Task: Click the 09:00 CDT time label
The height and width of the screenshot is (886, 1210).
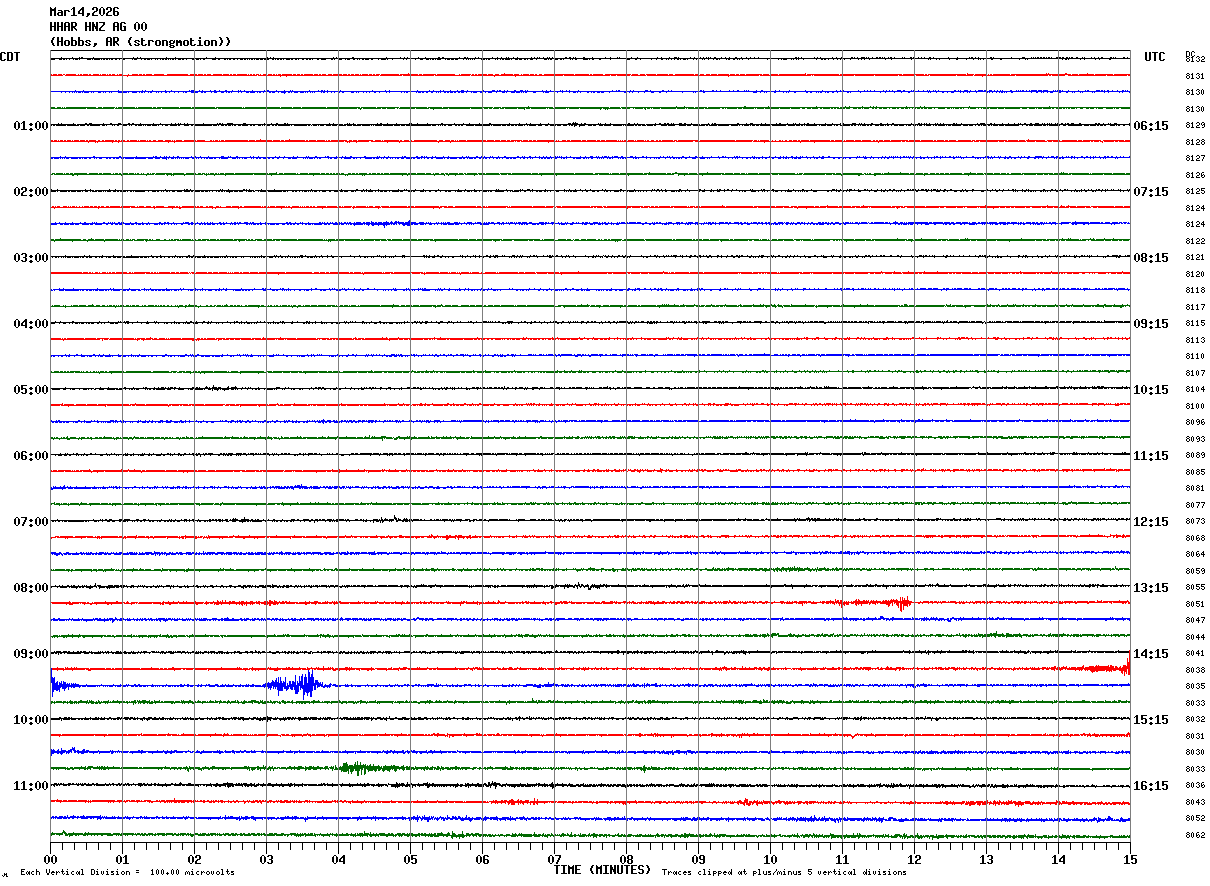Action: click(30, 654)
